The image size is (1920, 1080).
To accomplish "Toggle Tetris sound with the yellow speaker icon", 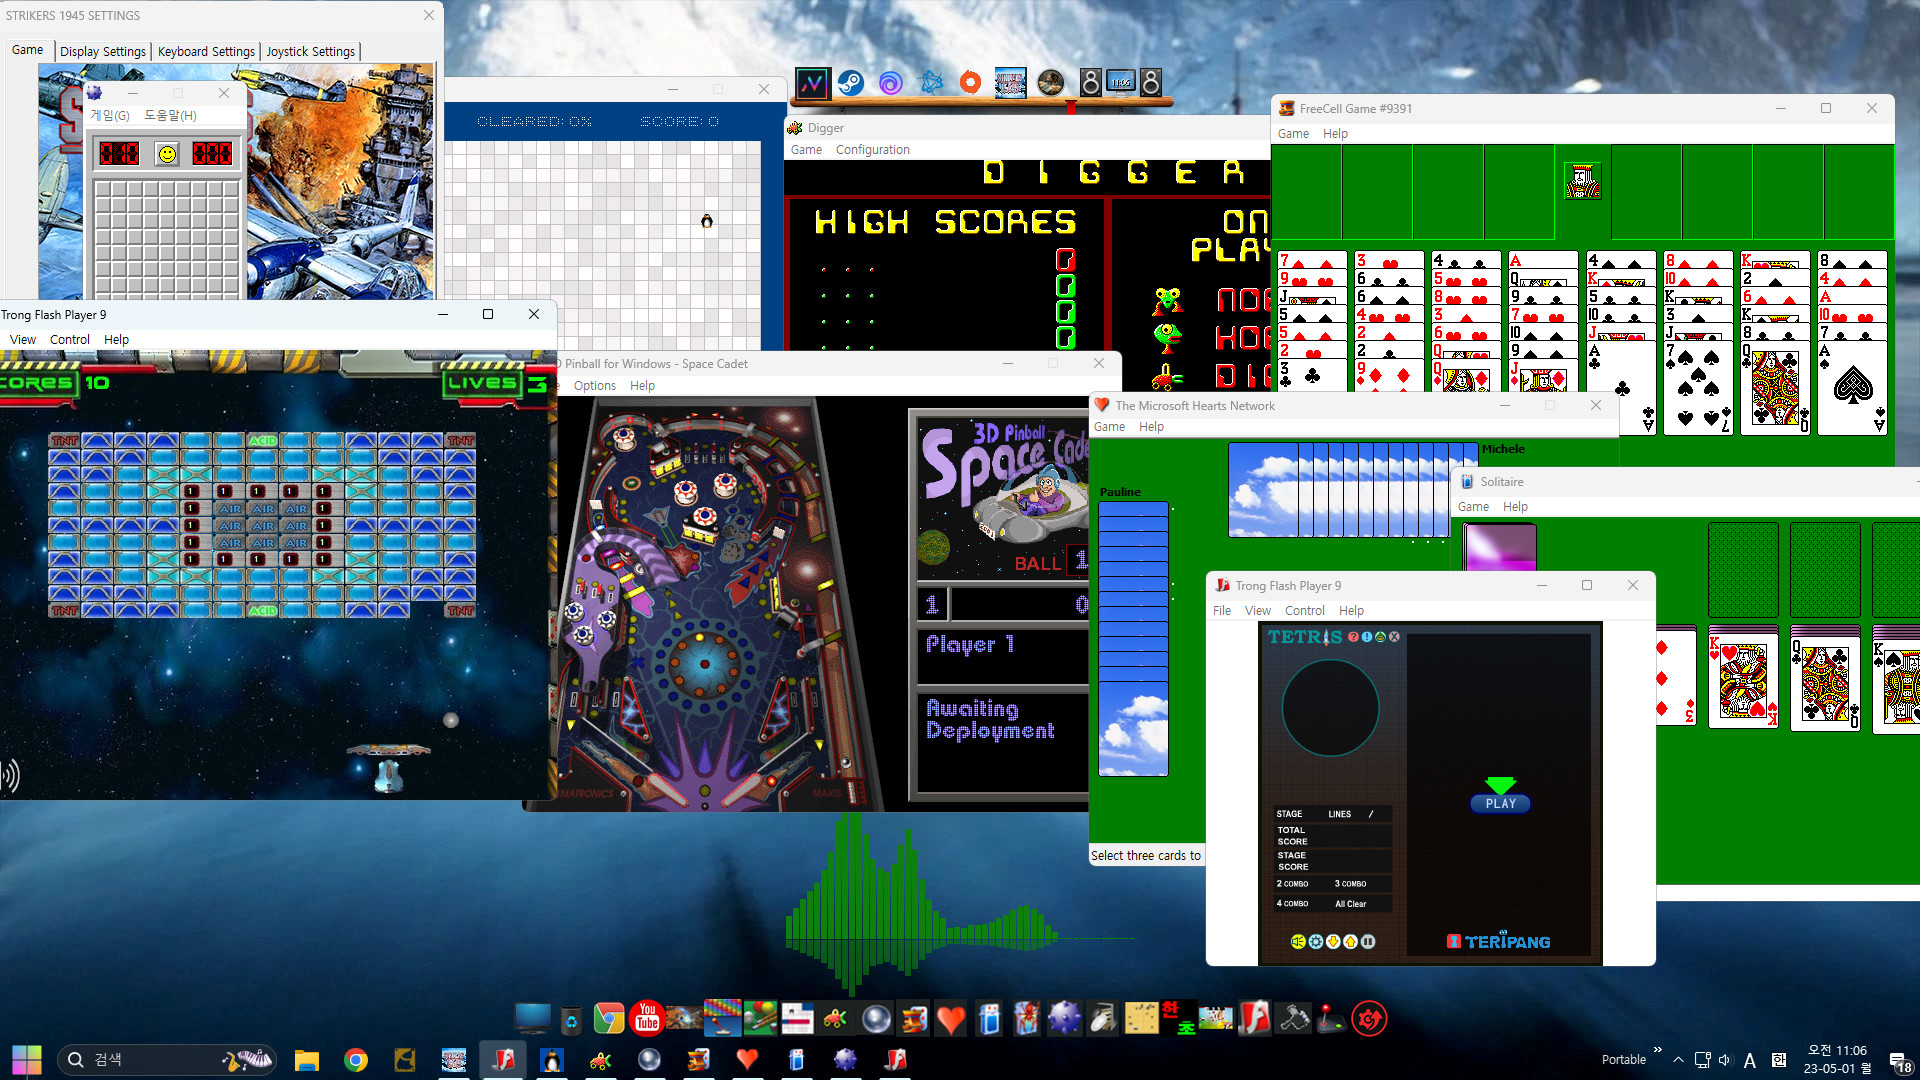I will pos(1298,941).
